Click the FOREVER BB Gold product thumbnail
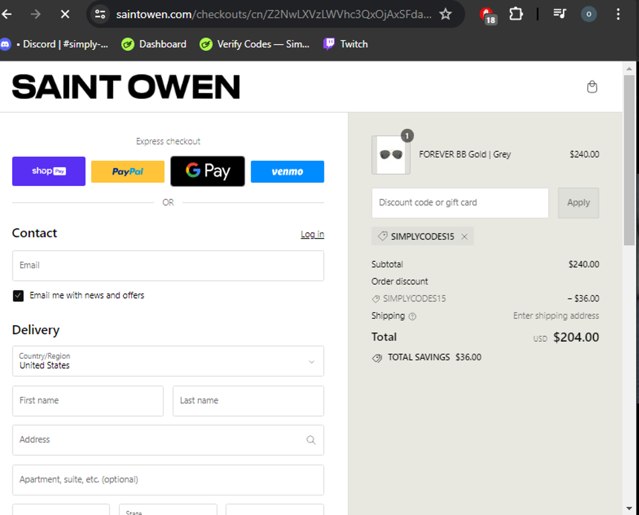Viewport: 639px width, 515px height. coord(391,155)
